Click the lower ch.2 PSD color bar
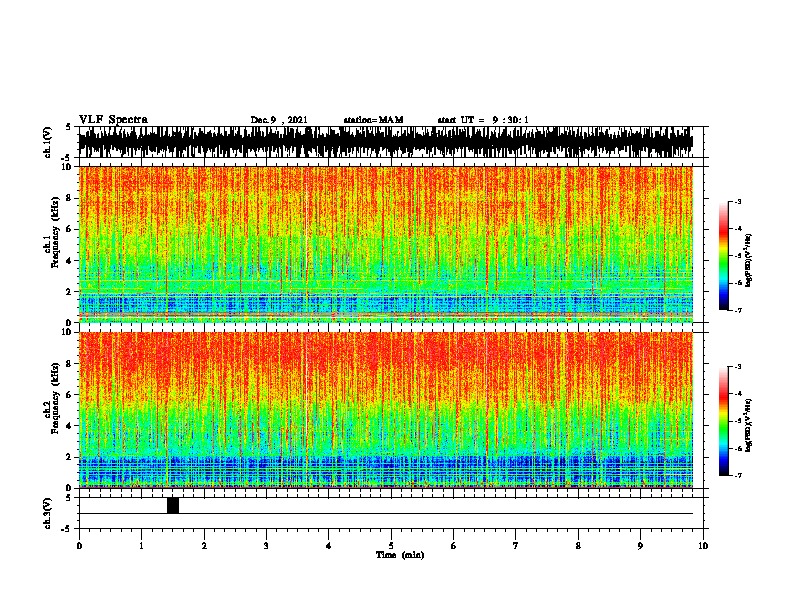The width and height of the screenshot is (792, 612). [723, 421]
